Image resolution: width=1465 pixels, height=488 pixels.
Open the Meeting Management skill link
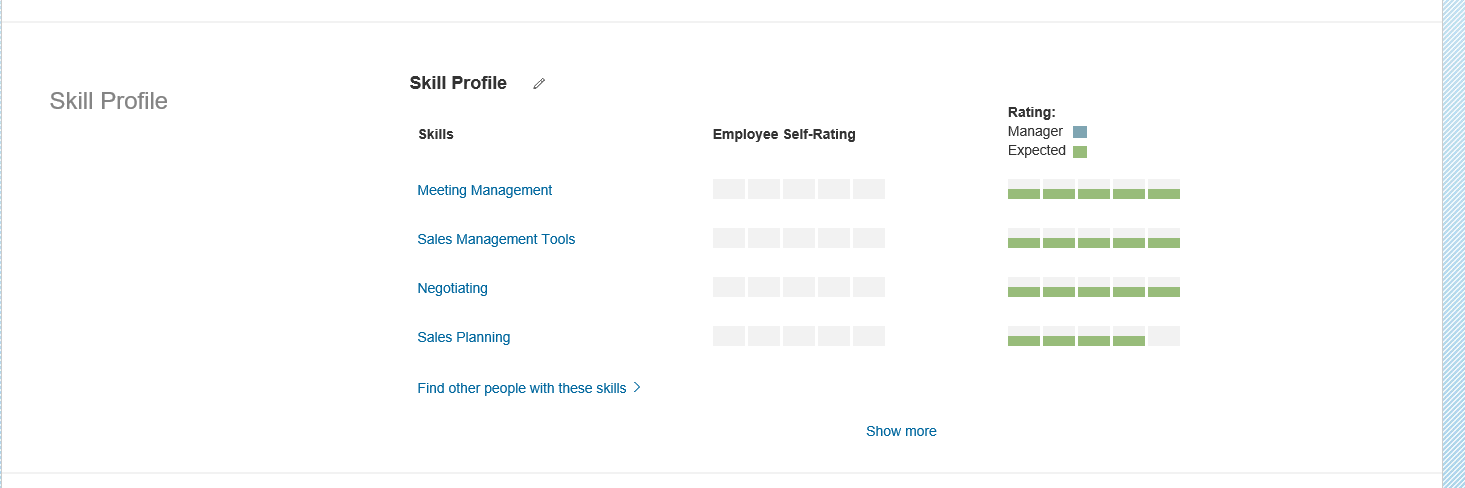point(484,190)
